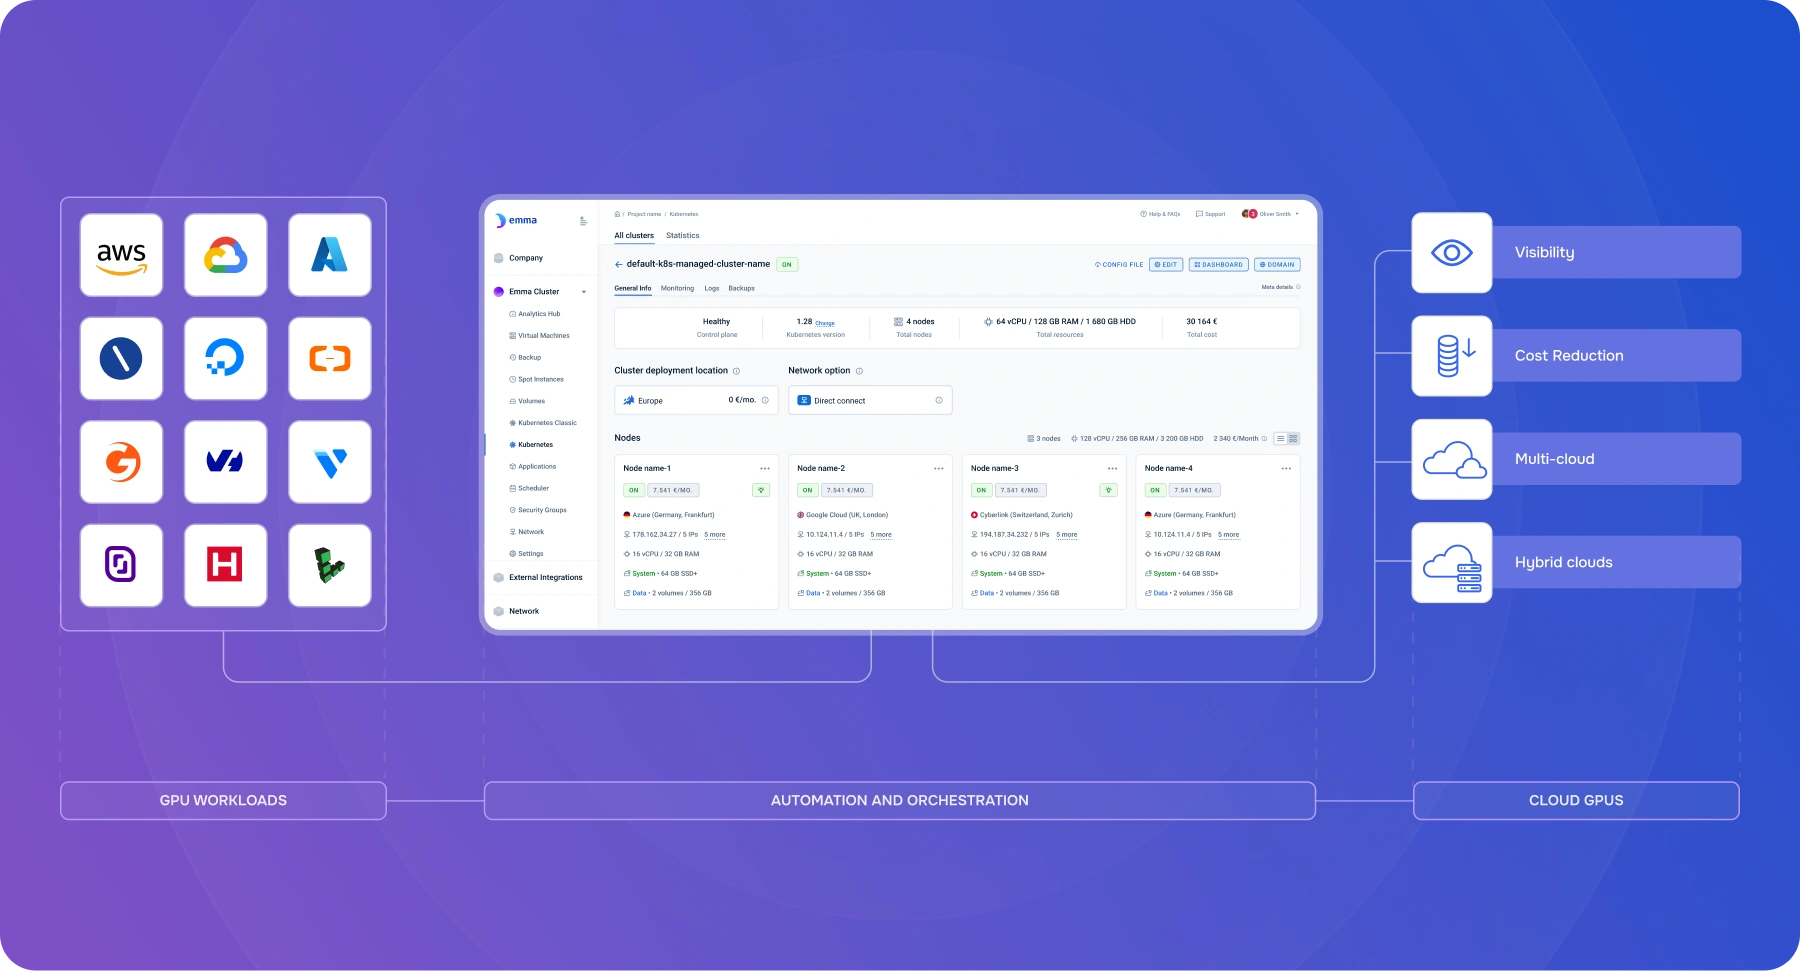The height and width of the screenshot is (971, 1800).
Task: Expand 5 more IPs on Node name-2
Action: (881, 535)
